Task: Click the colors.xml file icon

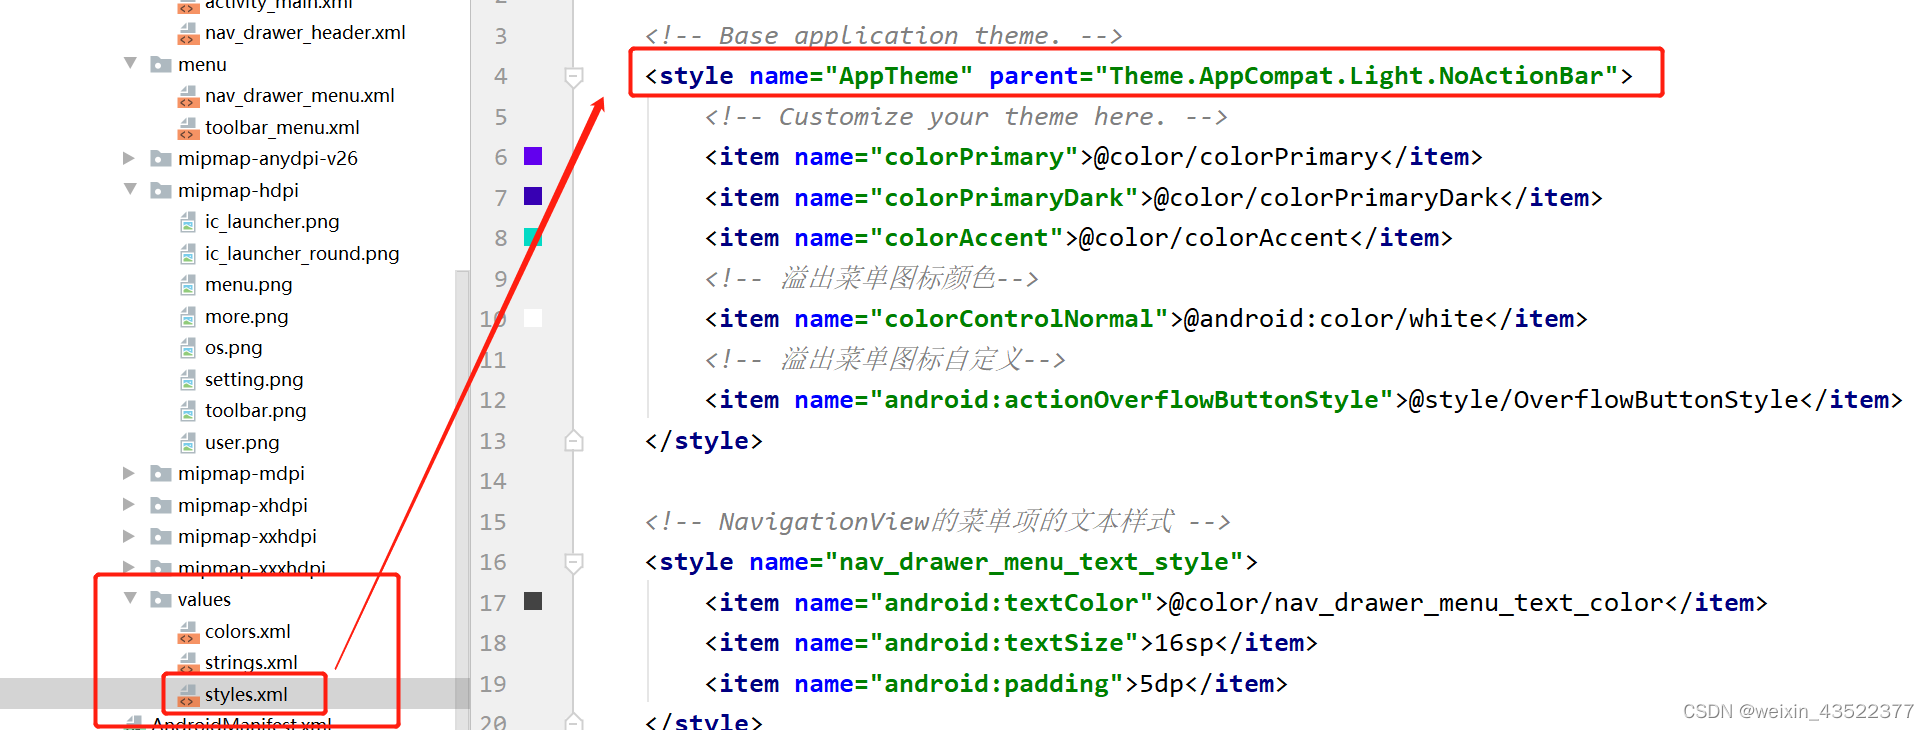Action: pos(188,633)
